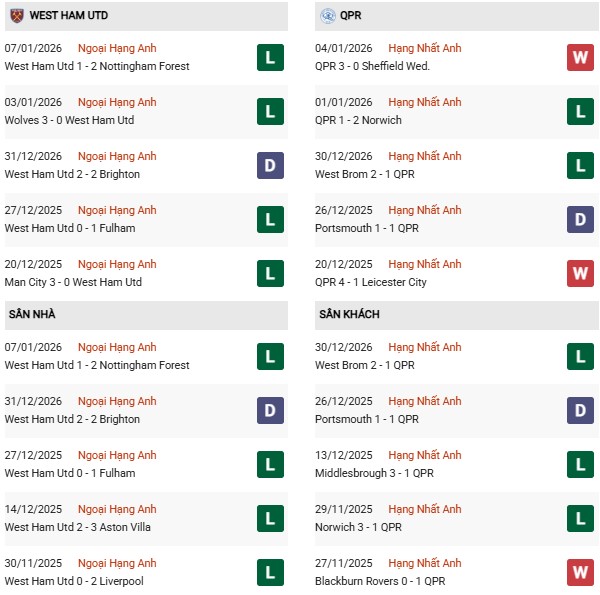This screenshot has width=600, height=595.
Task: Open Ngoại Hạng Anh link for 03/01/2026 match
Action: [119, 102]
